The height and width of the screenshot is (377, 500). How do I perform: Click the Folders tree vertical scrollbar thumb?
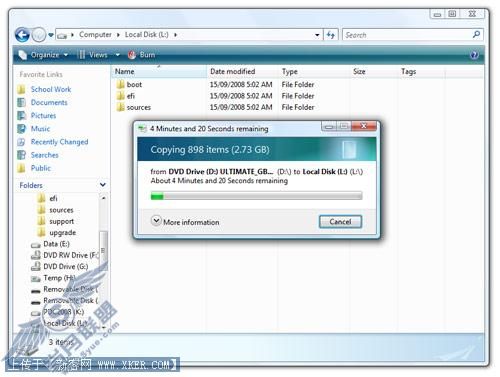point(104,250)
